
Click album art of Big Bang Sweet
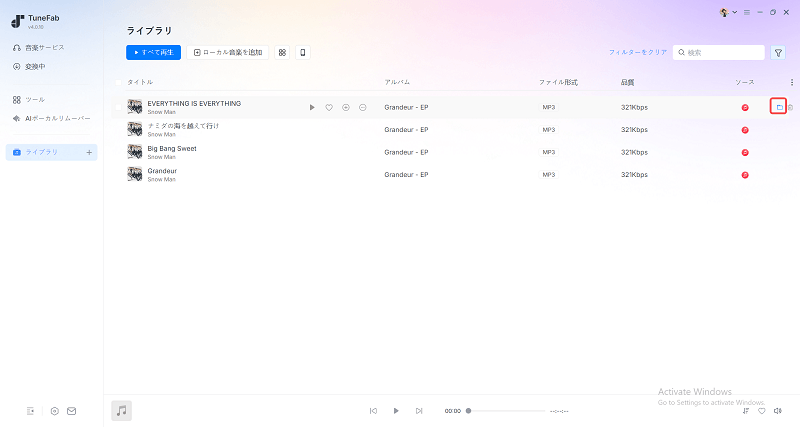[x=135, y=152]
